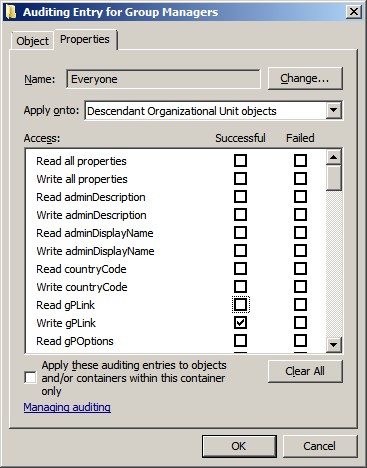
Task: Check Failed for Write all properties
Action: 300,179
